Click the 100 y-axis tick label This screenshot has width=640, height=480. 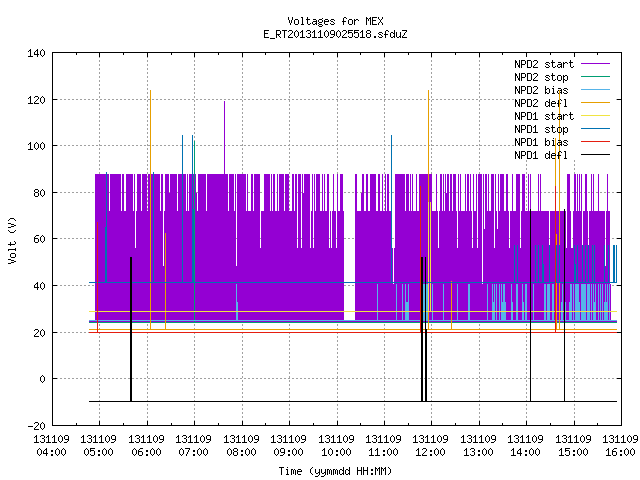[x=36, y=146]
